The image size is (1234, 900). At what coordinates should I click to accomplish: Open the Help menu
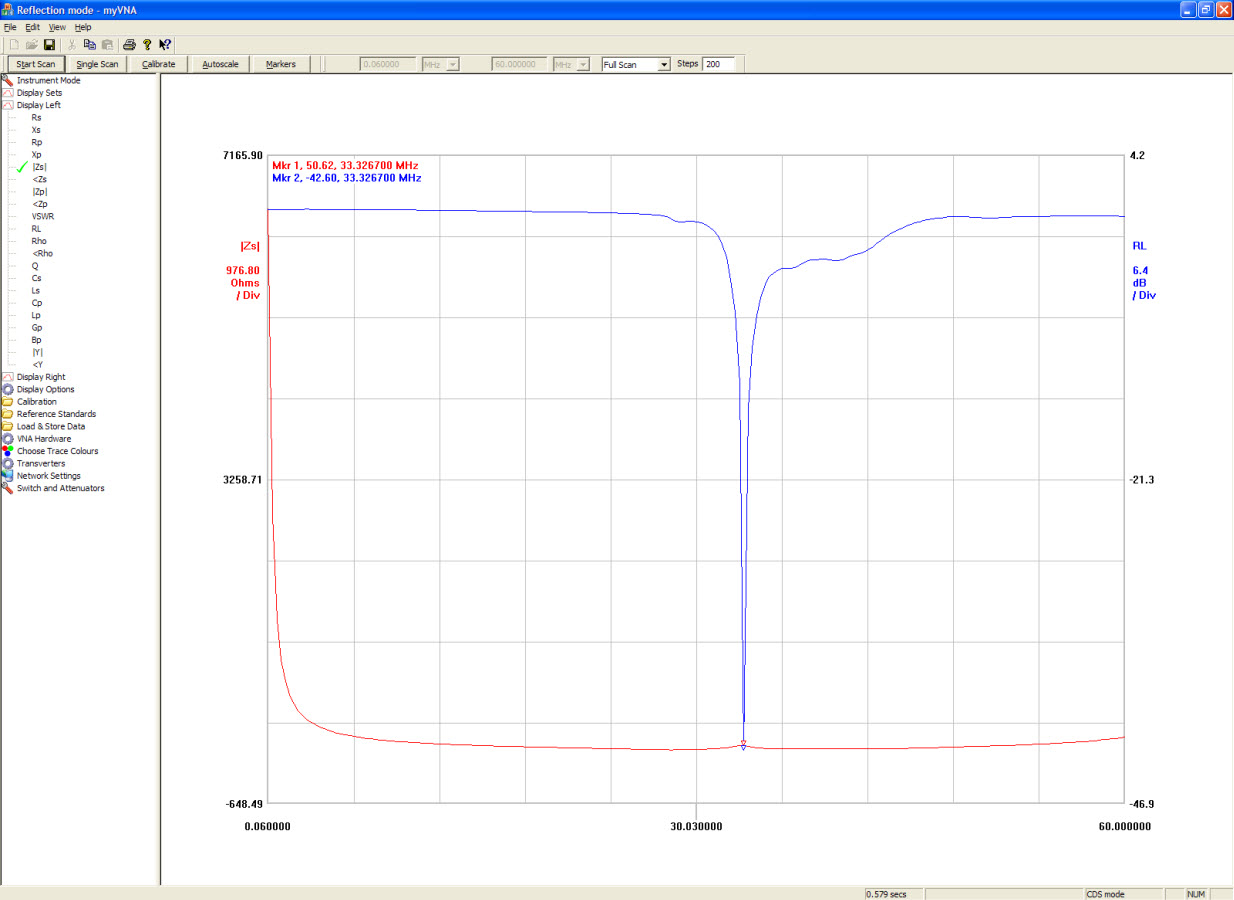point(83,27)
